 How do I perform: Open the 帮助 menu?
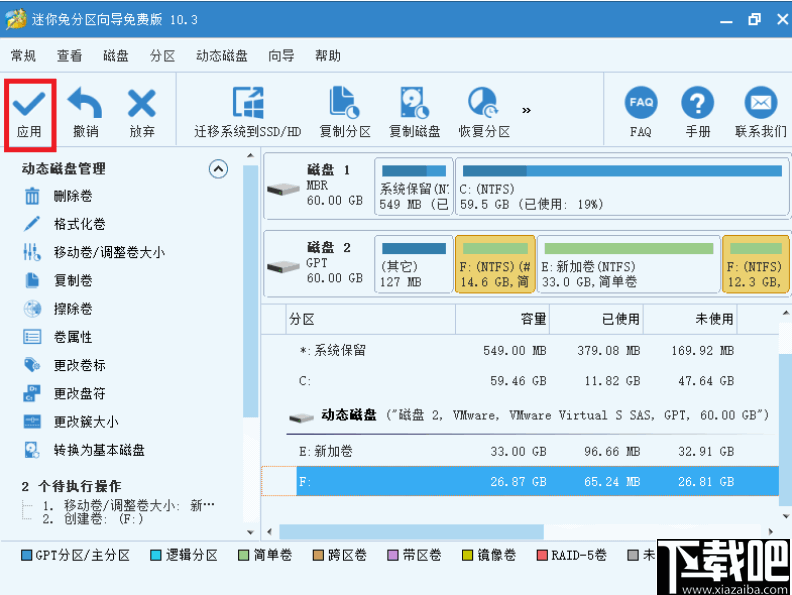(327, 56)
